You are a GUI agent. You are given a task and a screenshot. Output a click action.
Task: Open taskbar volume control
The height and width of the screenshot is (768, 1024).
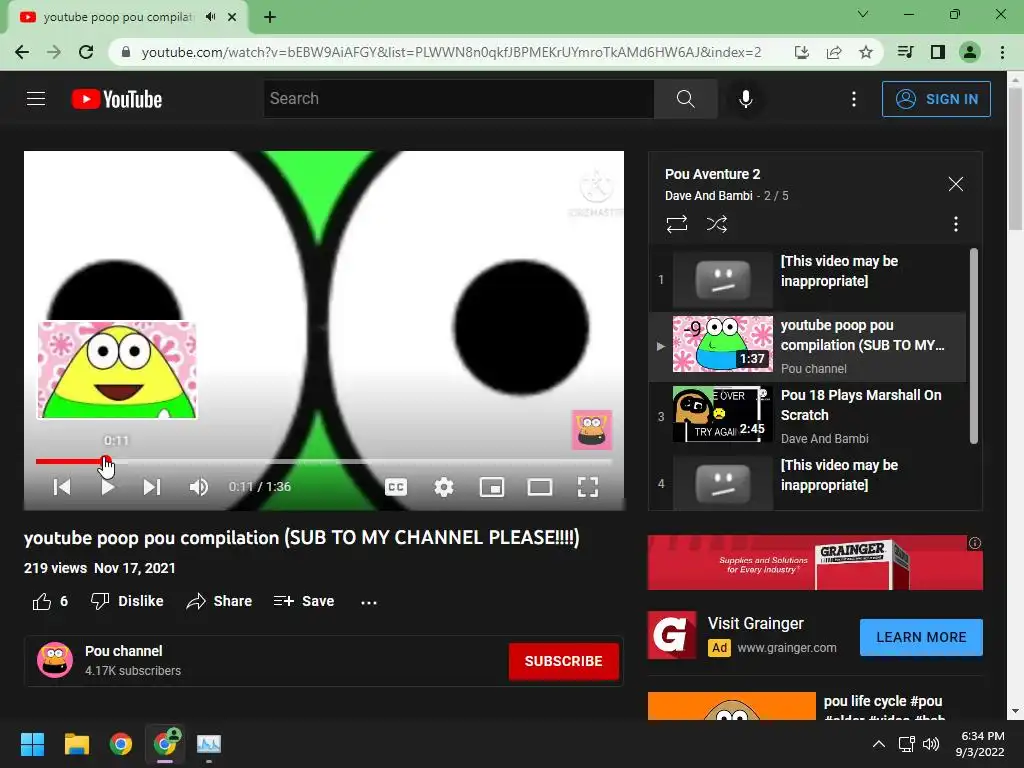click(x=931, y=744)
